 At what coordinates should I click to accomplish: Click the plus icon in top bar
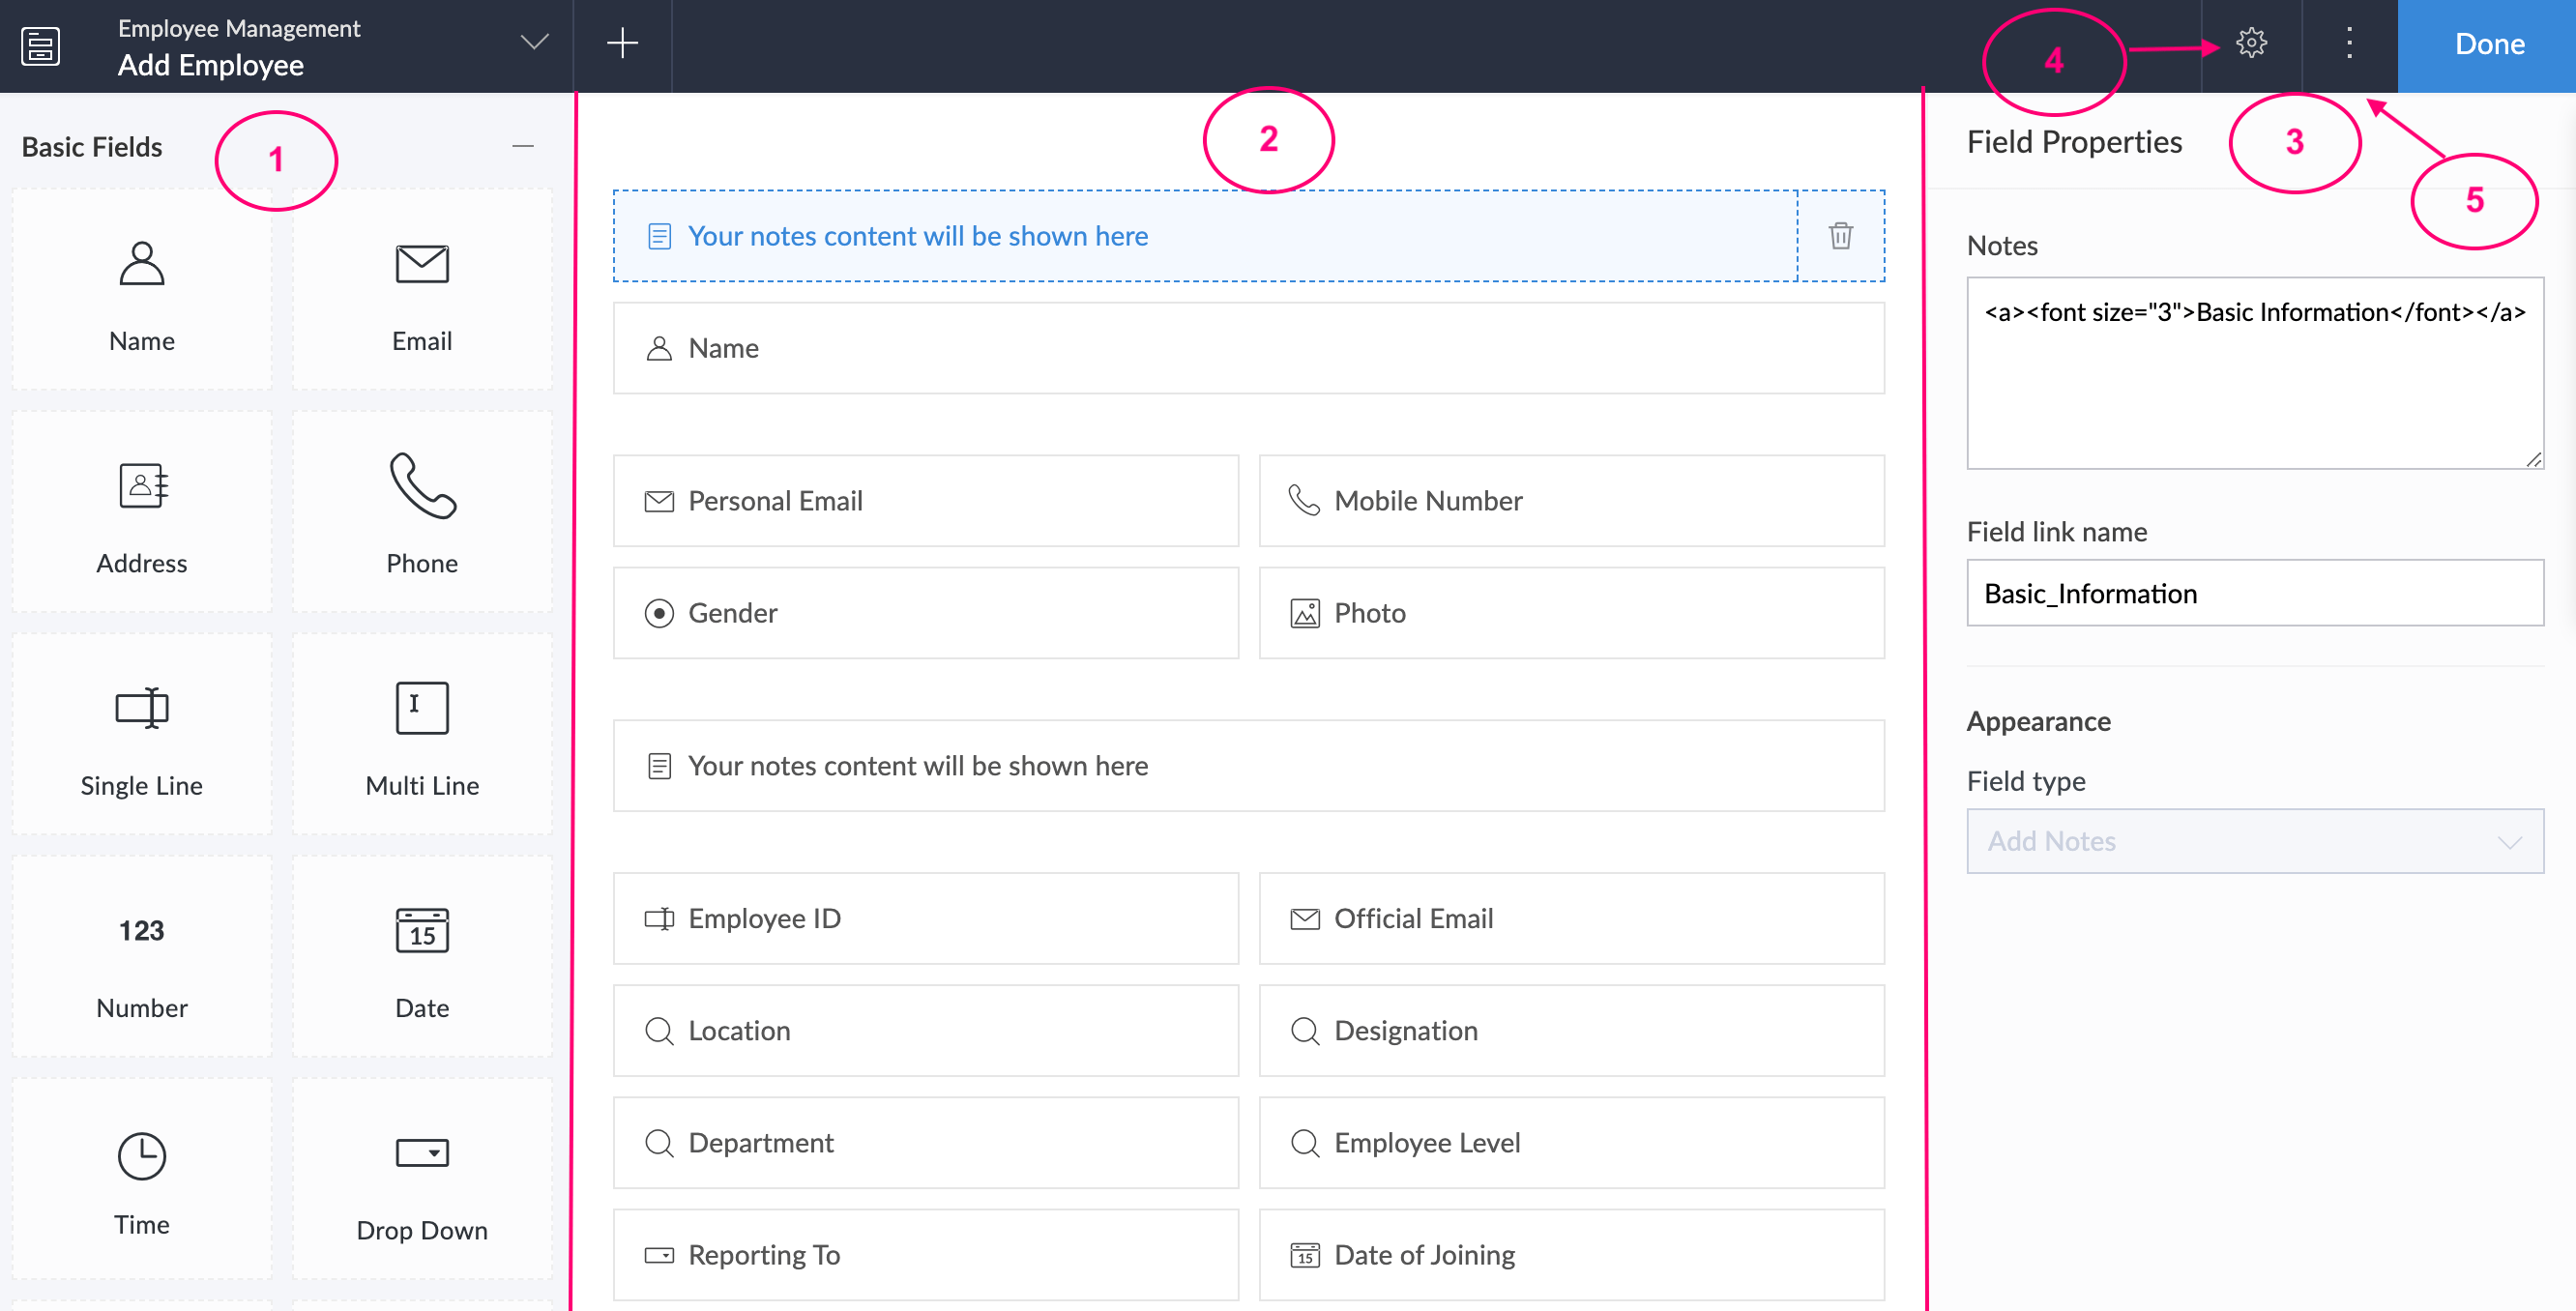(622, 43)
